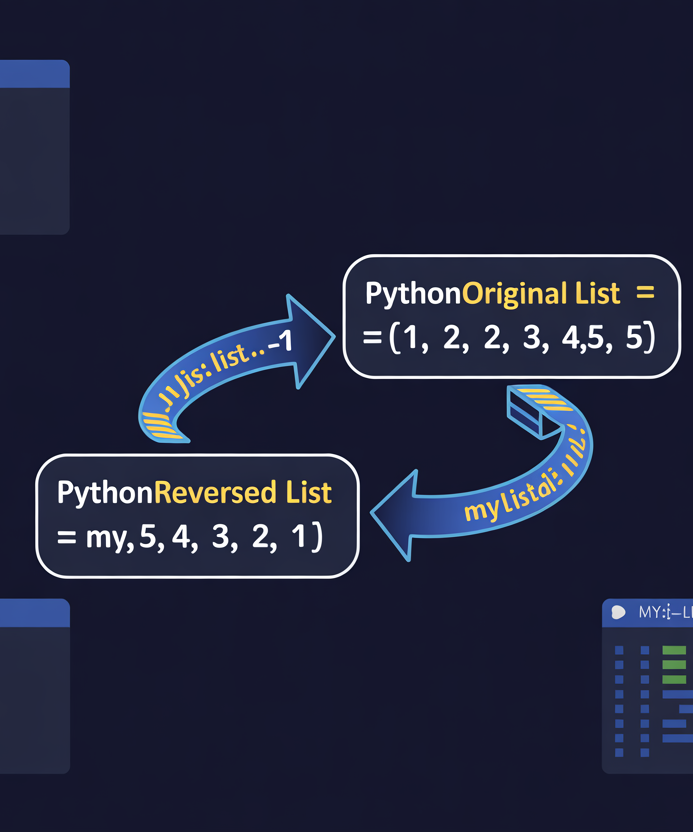Click the top-left blue square in MY panel

pyautogui.click(x=619, y=650)
